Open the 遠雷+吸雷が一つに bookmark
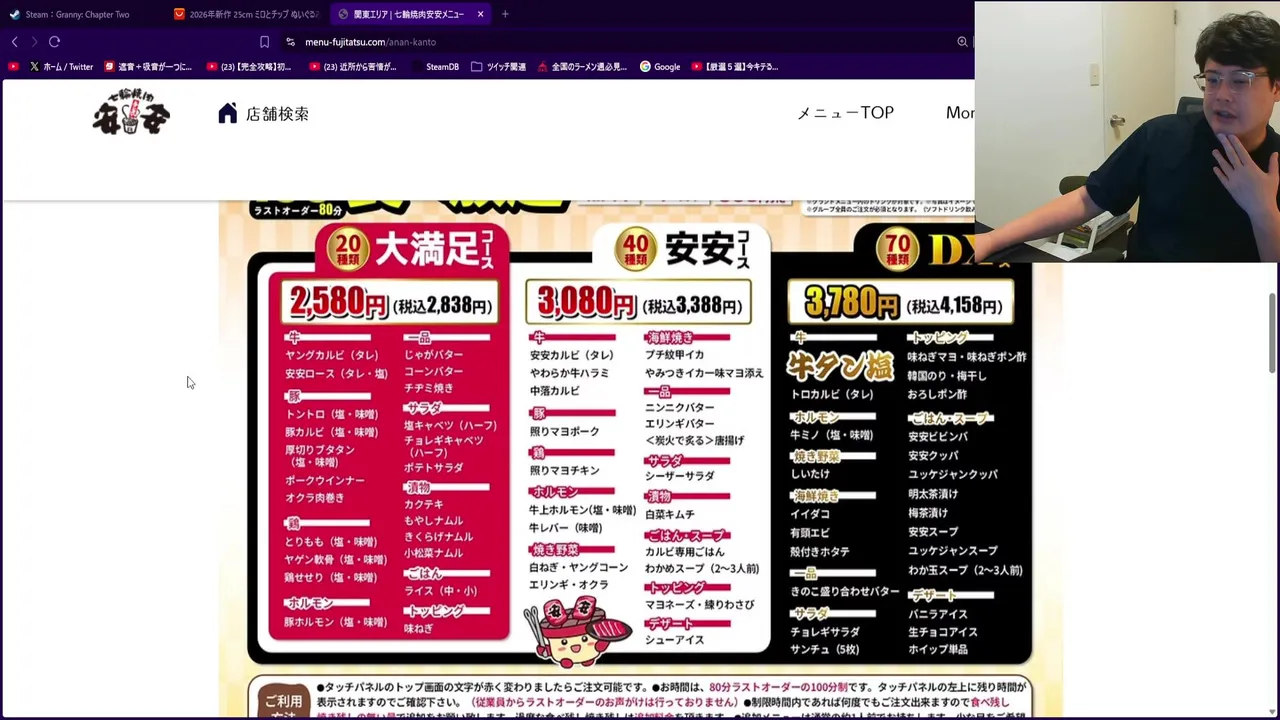The image size is (1280, 720). tap(148, 67)
